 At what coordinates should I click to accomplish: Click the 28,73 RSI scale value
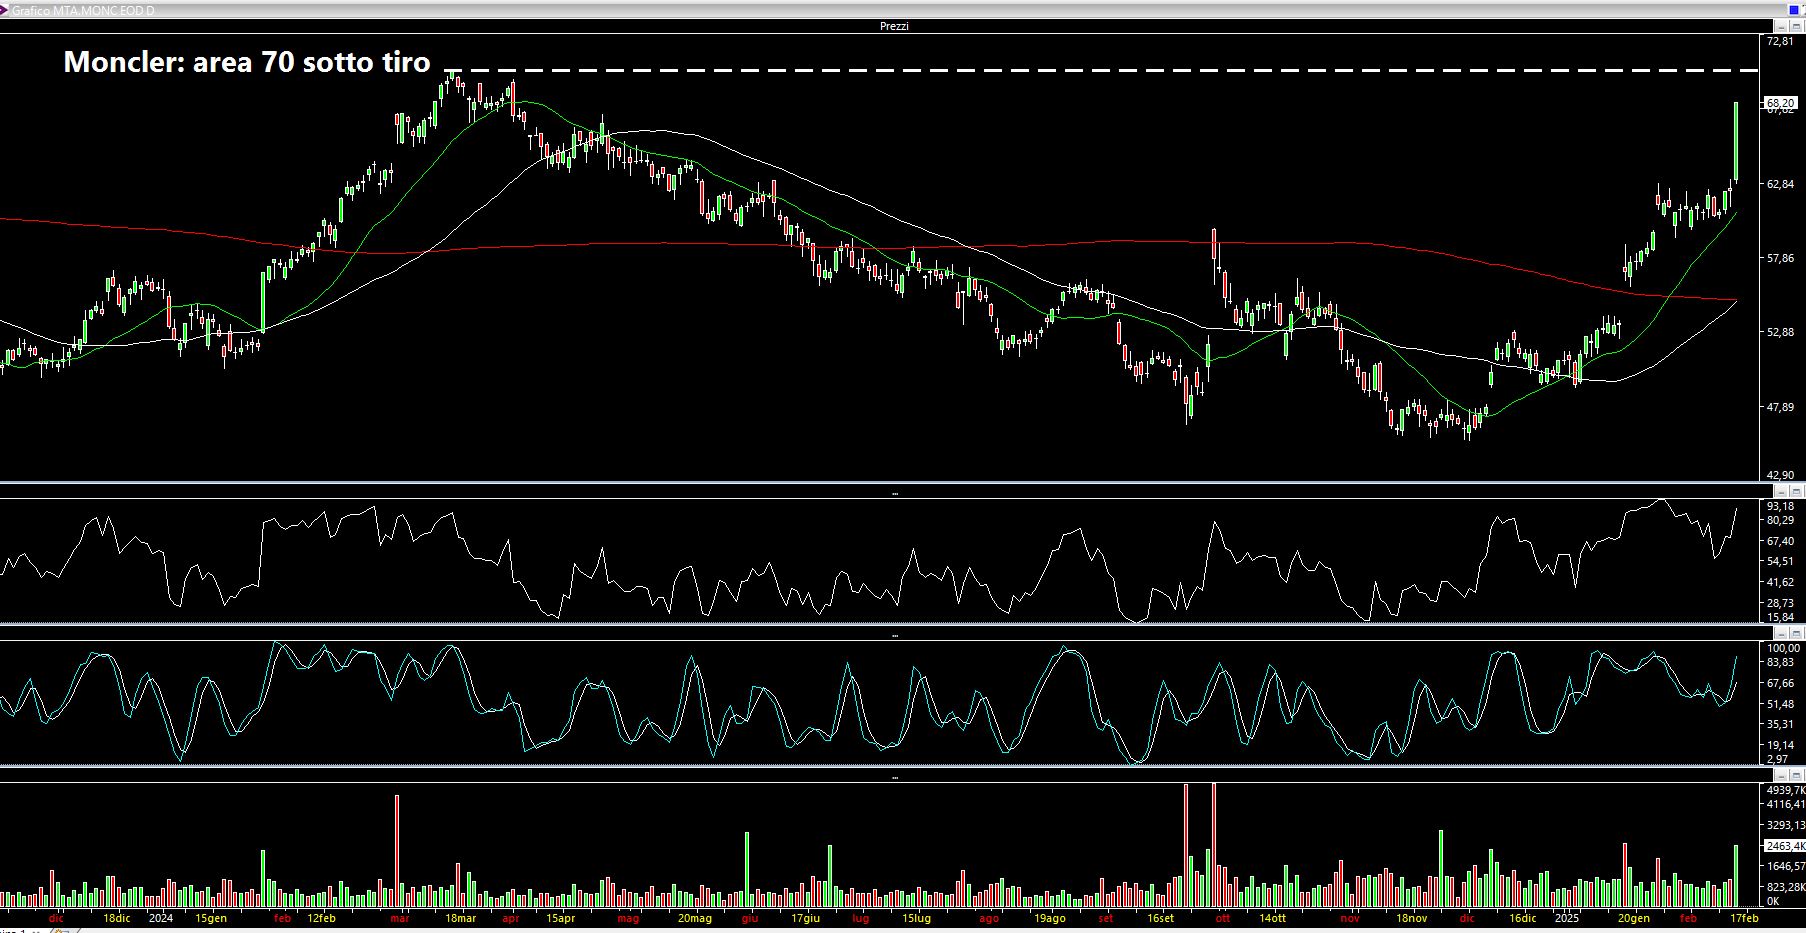click(x=1780, y=603)
